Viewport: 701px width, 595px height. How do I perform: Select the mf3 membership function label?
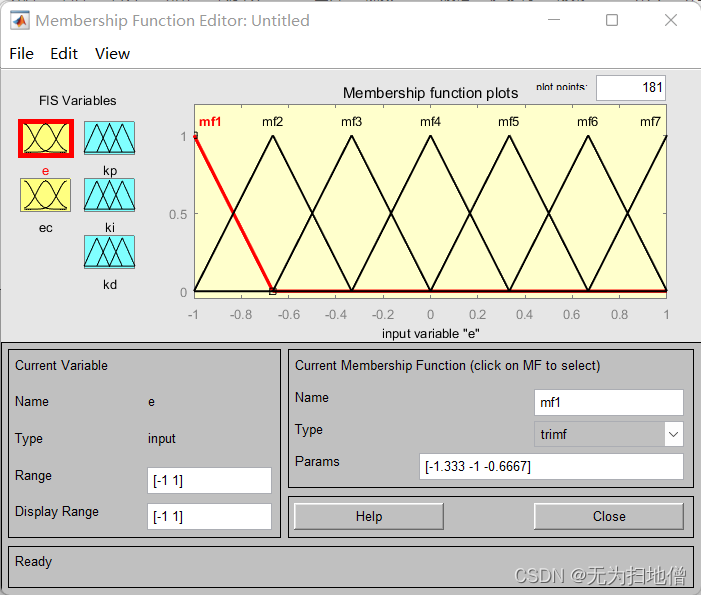tap(351, 122)
